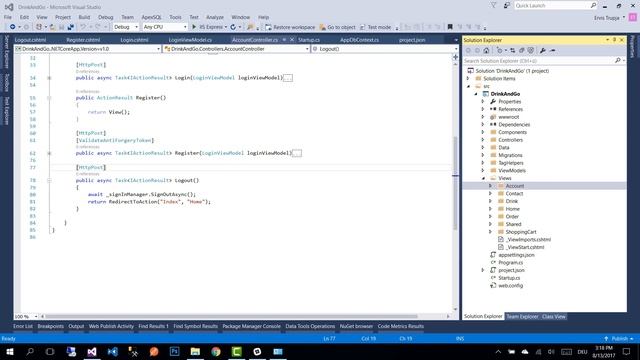Viewport: 640px width, 360px height.
Task: Click the Home icon in Solution Explorer toolbar
Action: 486,51
